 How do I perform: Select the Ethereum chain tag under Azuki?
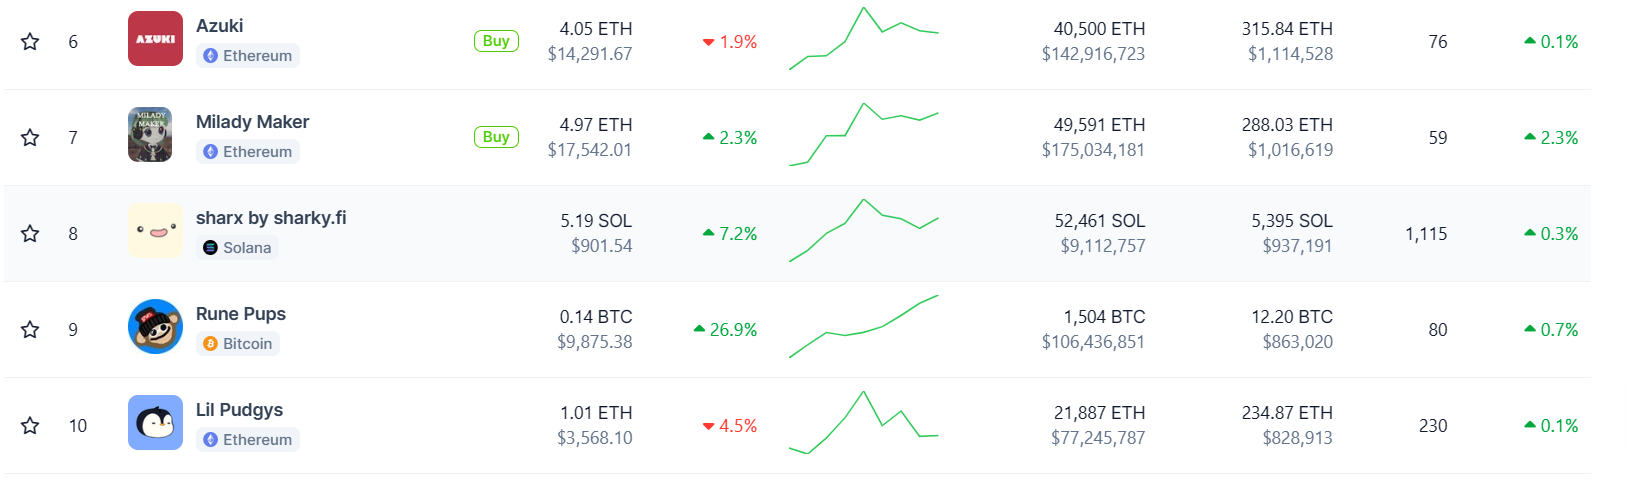[248, 56]
